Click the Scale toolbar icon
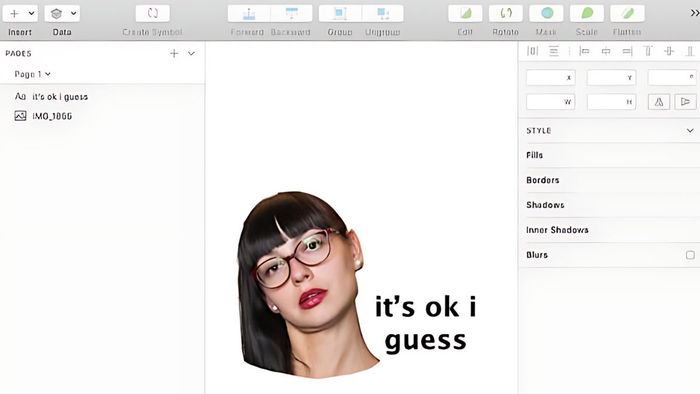This screenshot has height=394, width=700. click(x=587, y=13)
